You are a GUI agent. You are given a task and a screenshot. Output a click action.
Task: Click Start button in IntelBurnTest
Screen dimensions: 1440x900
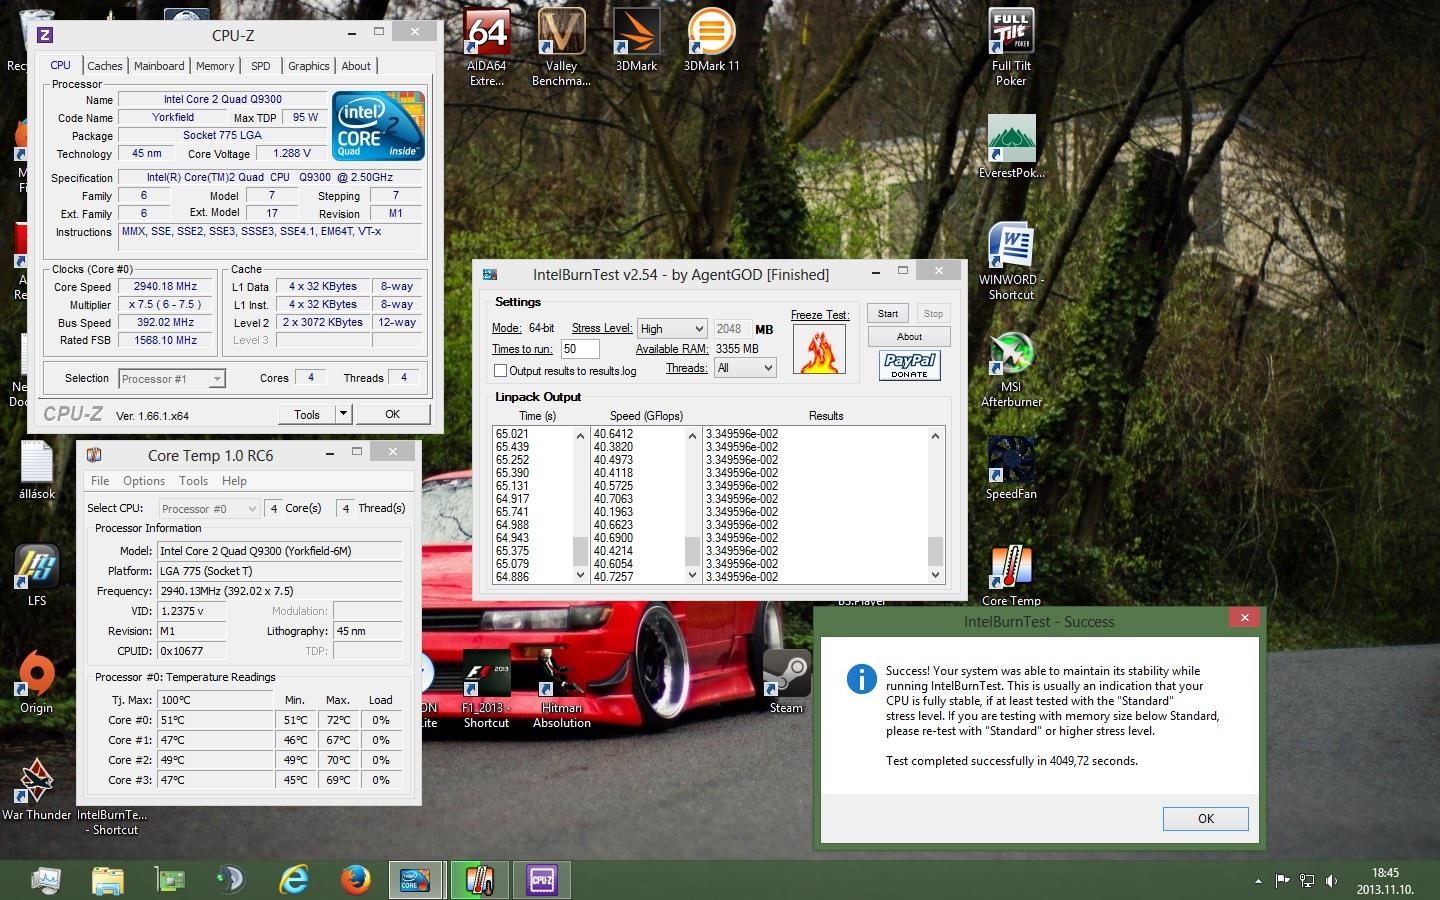point(887,314)
